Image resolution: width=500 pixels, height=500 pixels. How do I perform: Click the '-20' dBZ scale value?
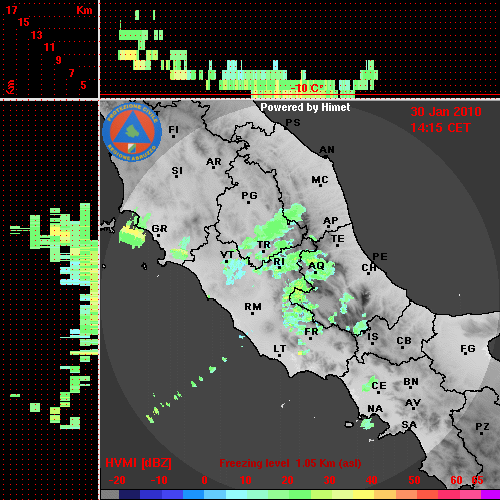117,480
